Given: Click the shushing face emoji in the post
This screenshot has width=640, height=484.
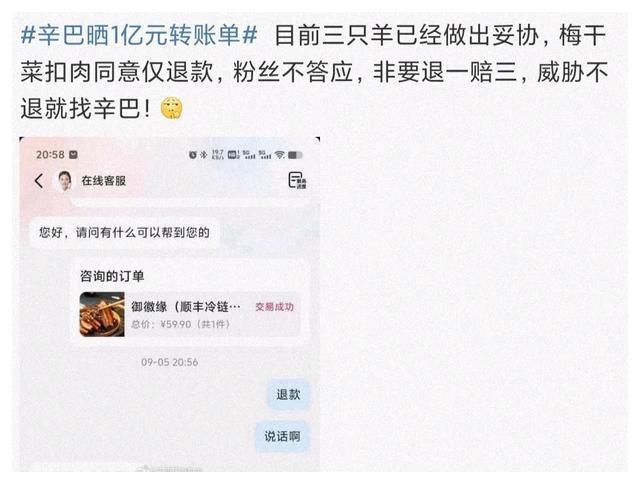Looking at the screenshot, I should point(171,108).
